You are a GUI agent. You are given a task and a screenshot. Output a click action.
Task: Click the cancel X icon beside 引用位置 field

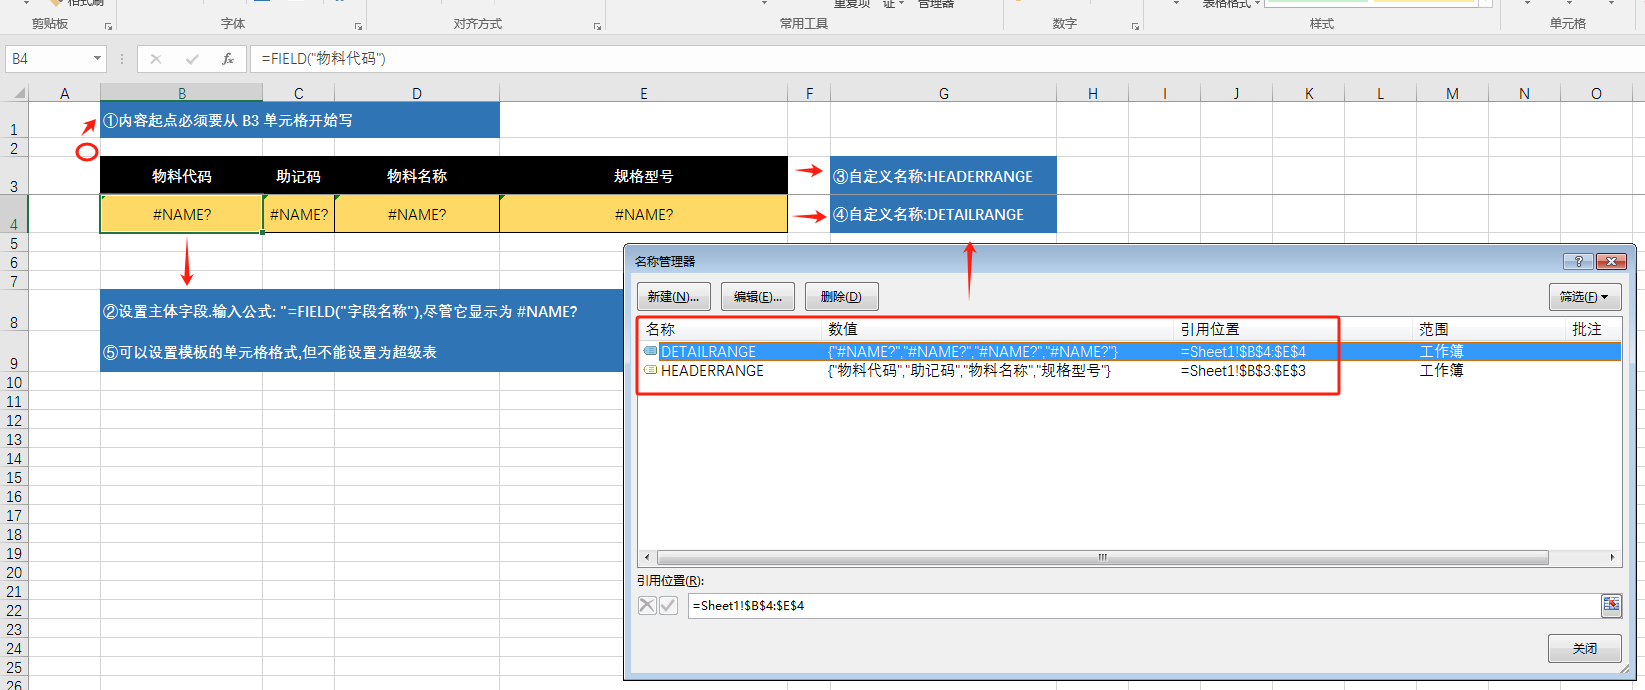click(647, 605)
